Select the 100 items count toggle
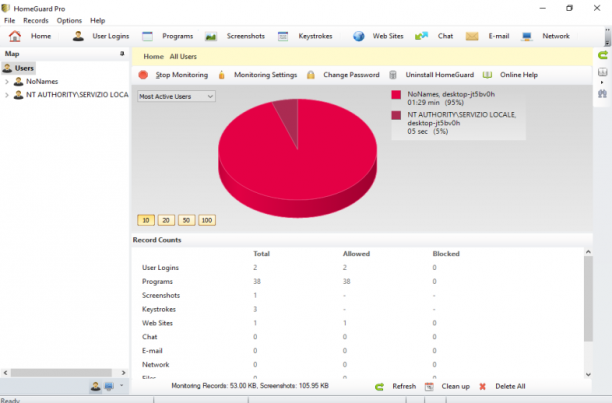 pos(207,220)
